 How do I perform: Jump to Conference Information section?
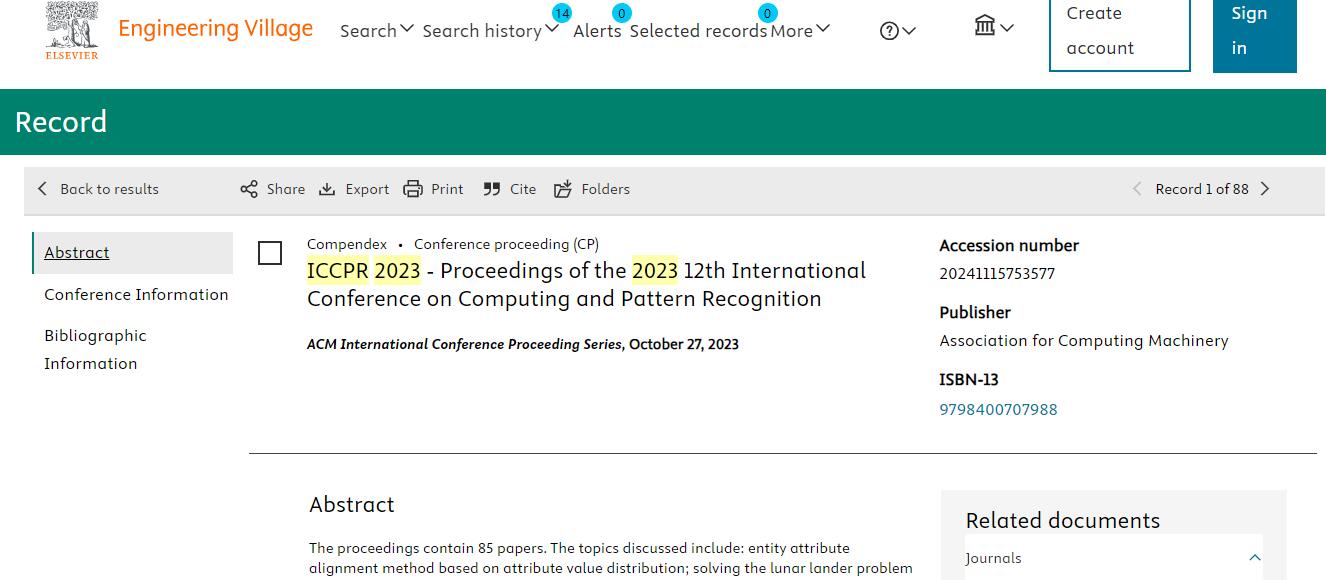click(136, 294)
